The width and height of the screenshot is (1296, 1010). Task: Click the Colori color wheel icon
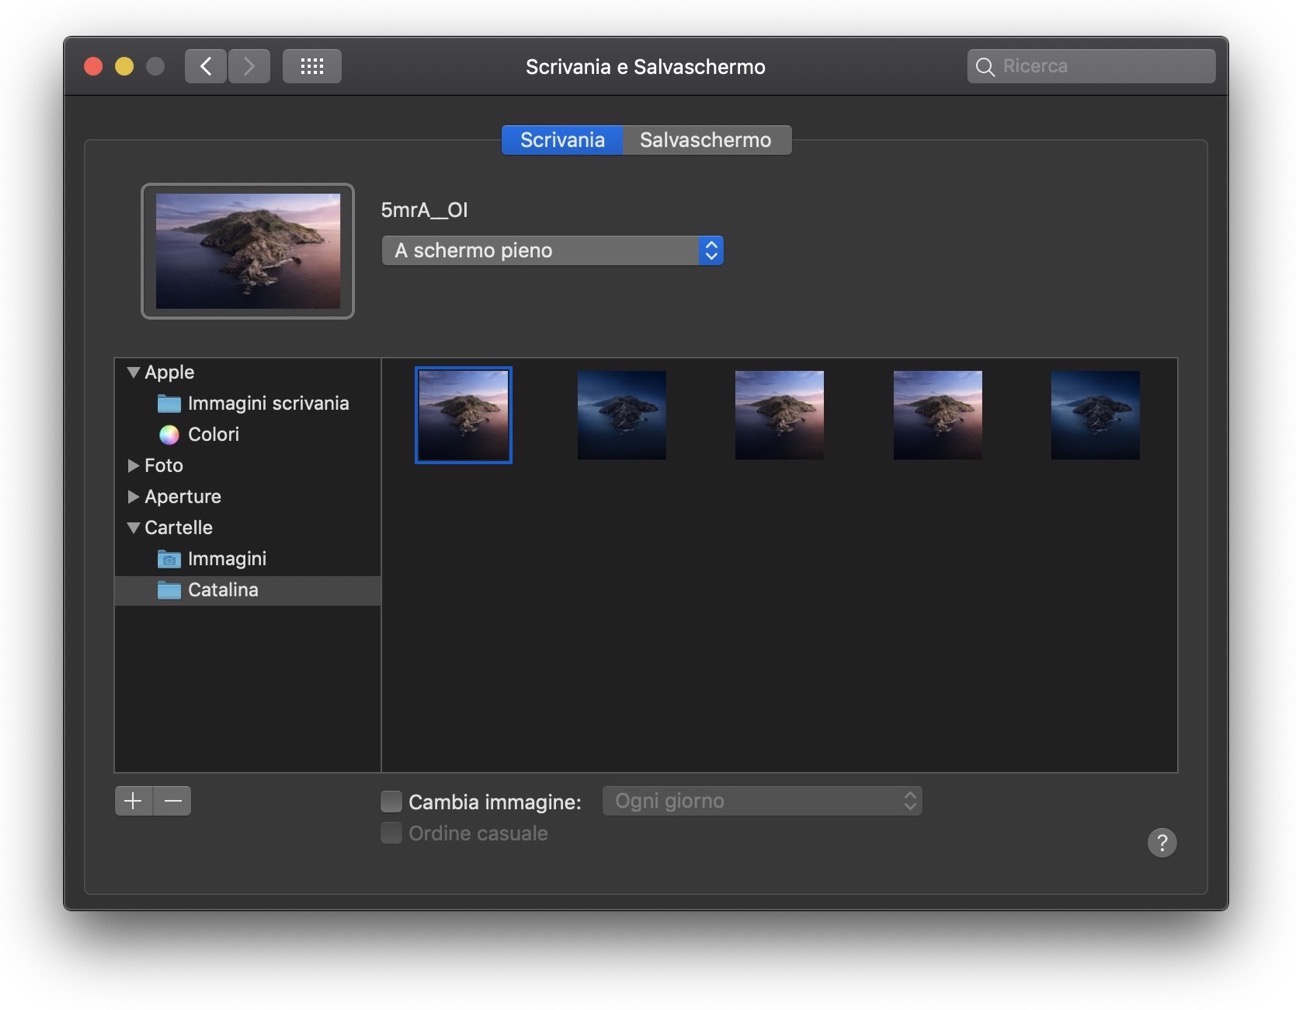coord(169,435)
